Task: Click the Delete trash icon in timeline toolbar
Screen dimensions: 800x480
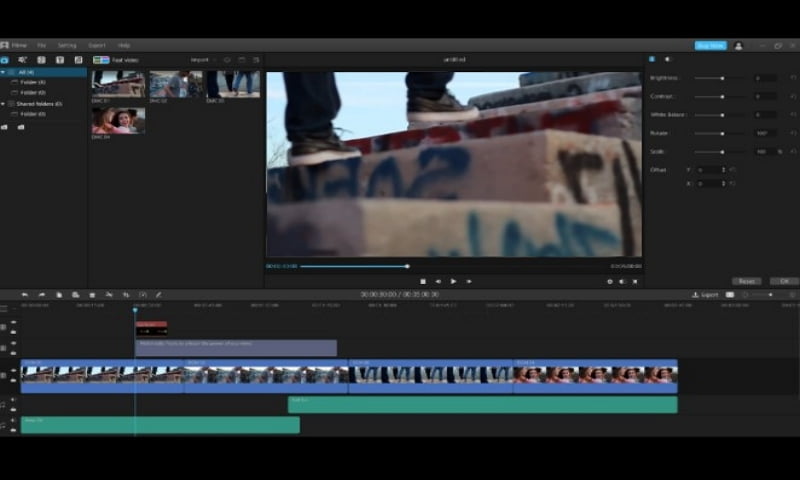Action: click(x=92, y=295)
